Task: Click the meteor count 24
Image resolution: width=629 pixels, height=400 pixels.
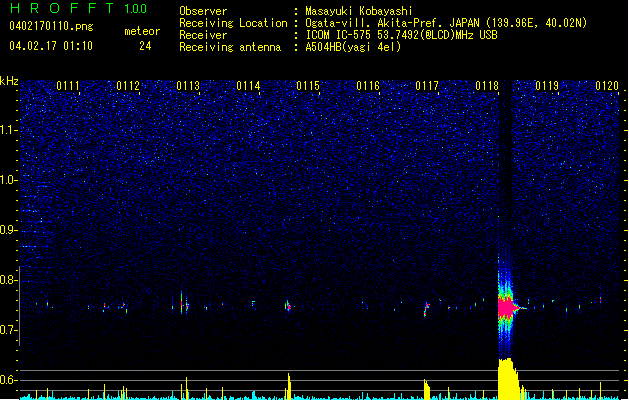Action: tap(145, 46)
